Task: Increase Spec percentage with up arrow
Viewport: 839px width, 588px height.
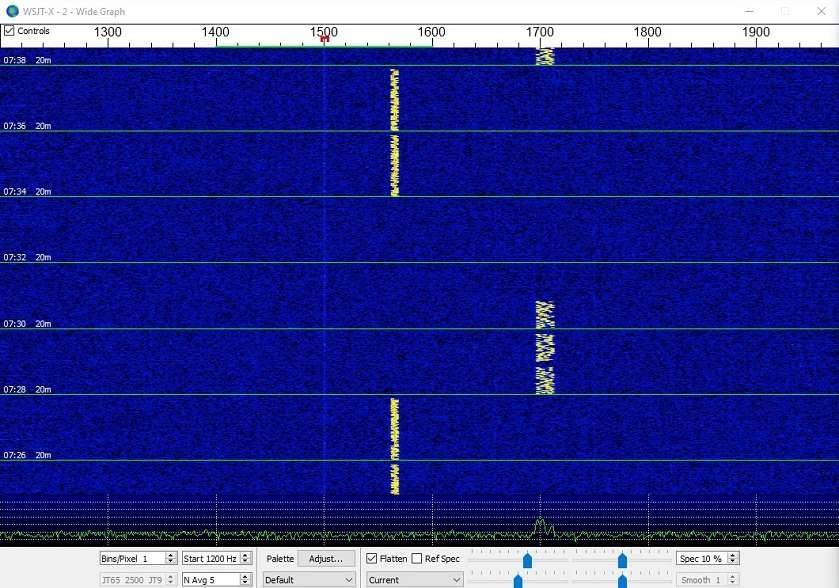Action: tap(733, 555)
